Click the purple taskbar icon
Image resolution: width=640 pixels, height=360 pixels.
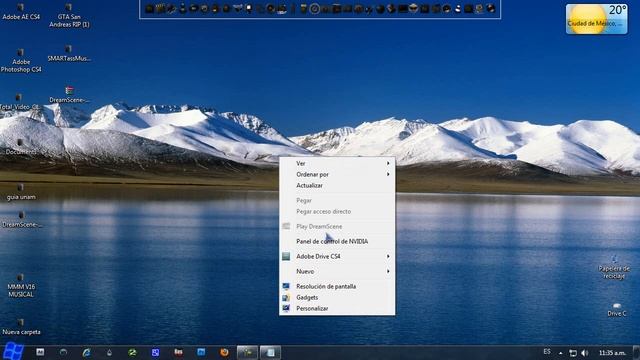(x=156, y=352)
